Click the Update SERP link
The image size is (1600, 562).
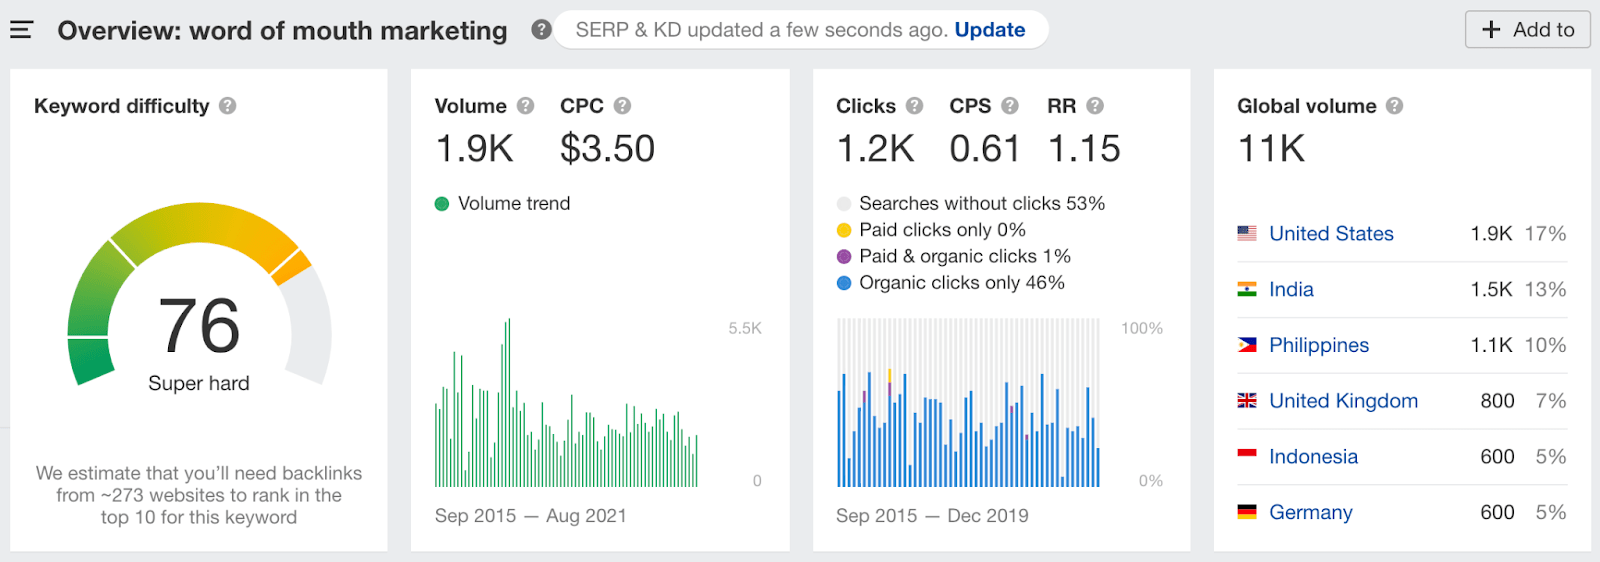989,30
